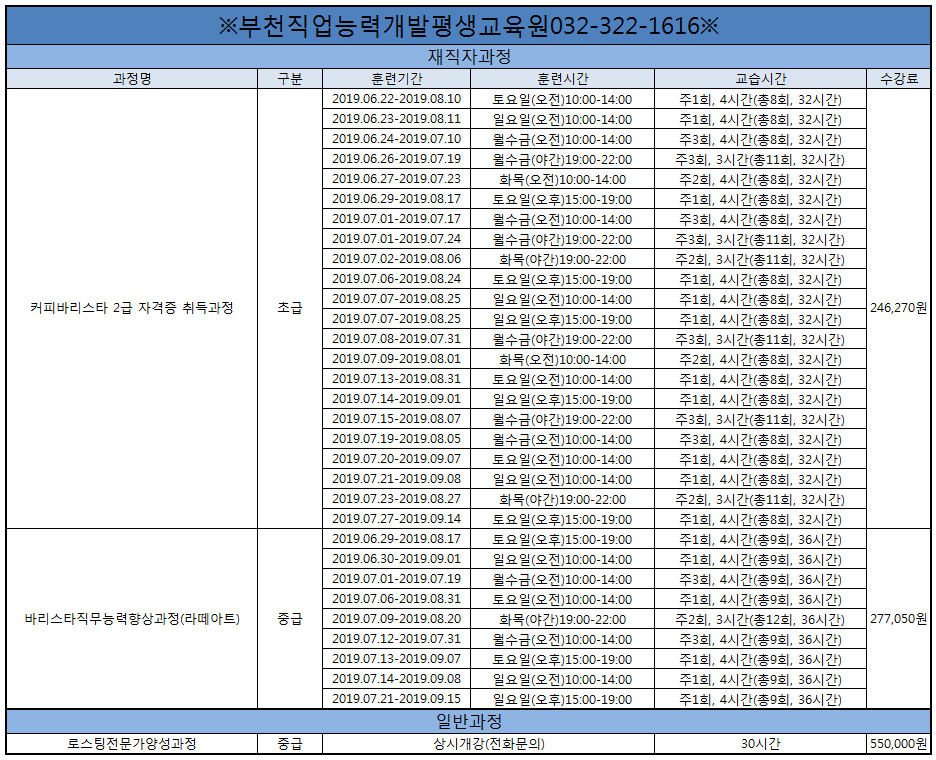Select the 일반과정 section header

(468, 721)
